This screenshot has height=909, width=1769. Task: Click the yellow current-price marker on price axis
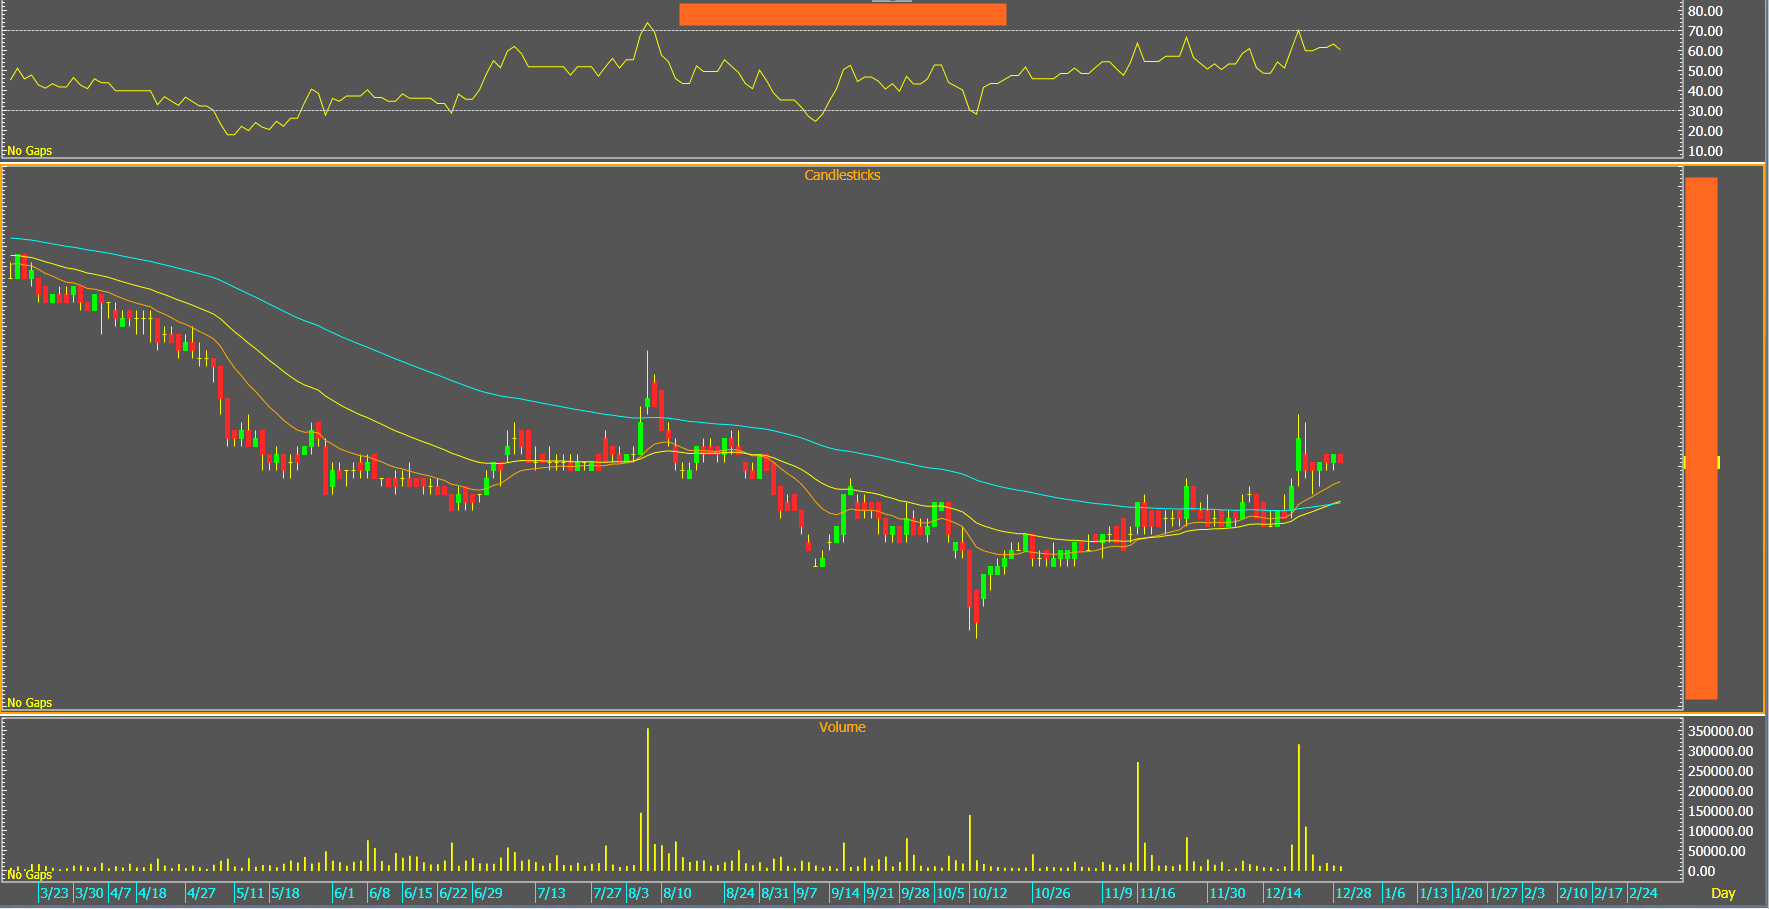pos(1702,462)
